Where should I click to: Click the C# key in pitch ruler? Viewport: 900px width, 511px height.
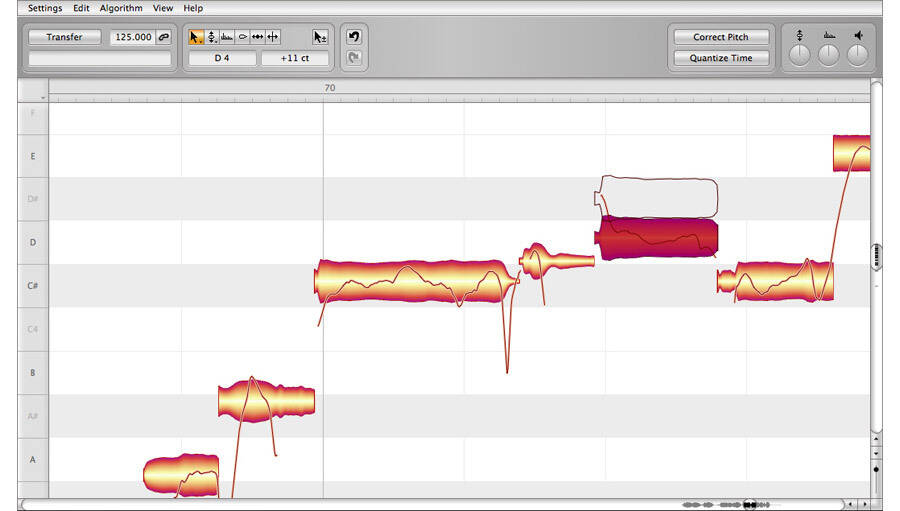(33, 285)
